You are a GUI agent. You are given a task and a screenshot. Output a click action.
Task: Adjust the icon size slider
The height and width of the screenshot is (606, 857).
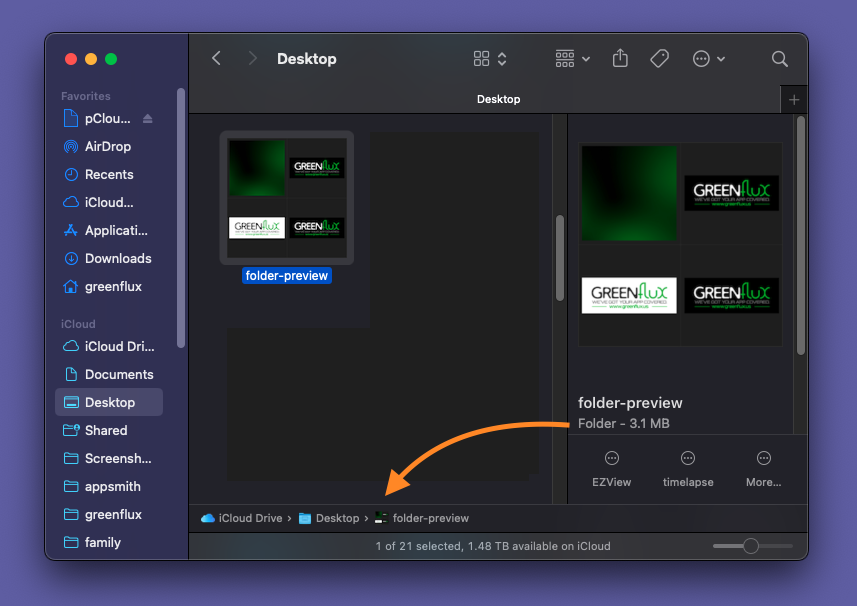(750, 546)
